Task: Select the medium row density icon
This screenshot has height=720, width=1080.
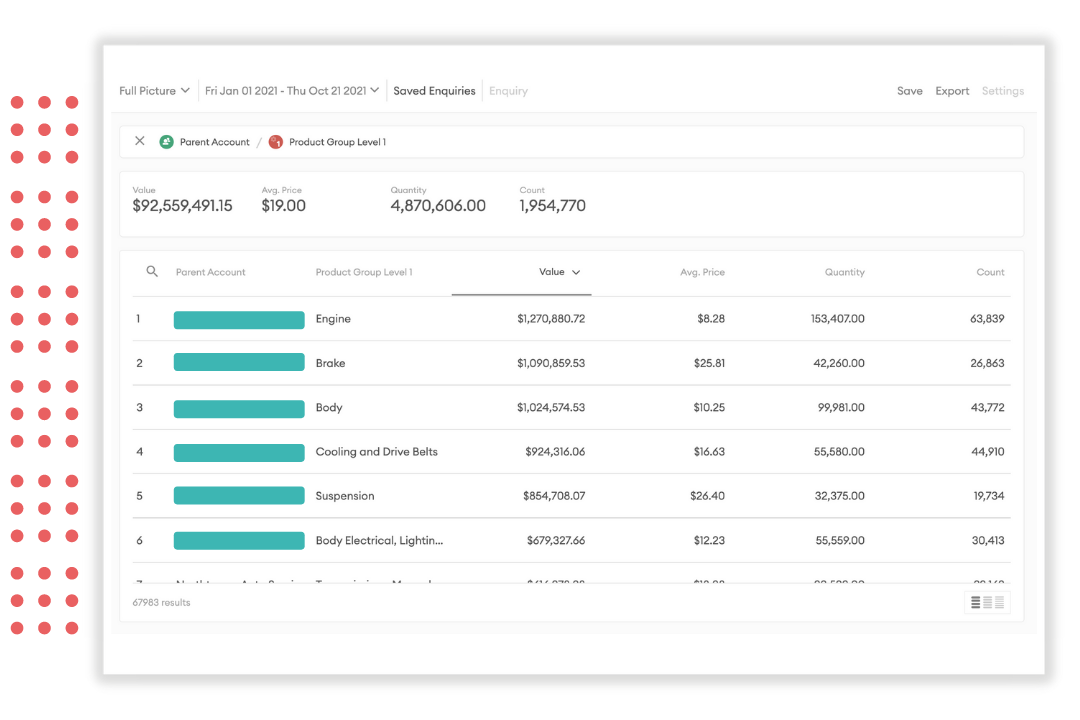Action: [x=988, y=602]
